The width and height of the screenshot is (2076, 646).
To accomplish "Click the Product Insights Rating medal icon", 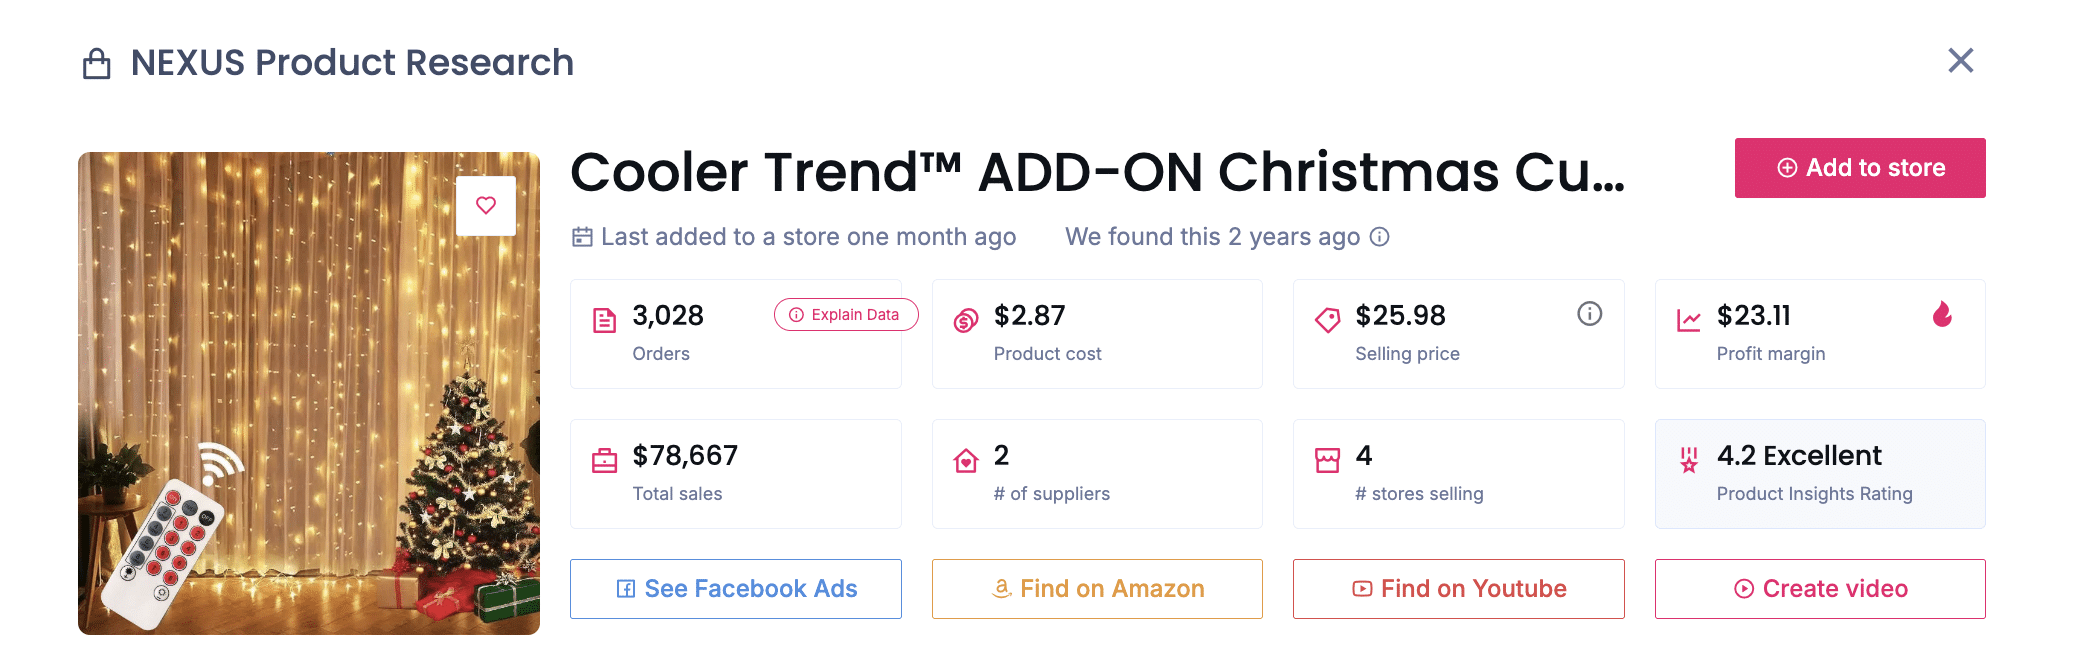I will [1689, 460].
